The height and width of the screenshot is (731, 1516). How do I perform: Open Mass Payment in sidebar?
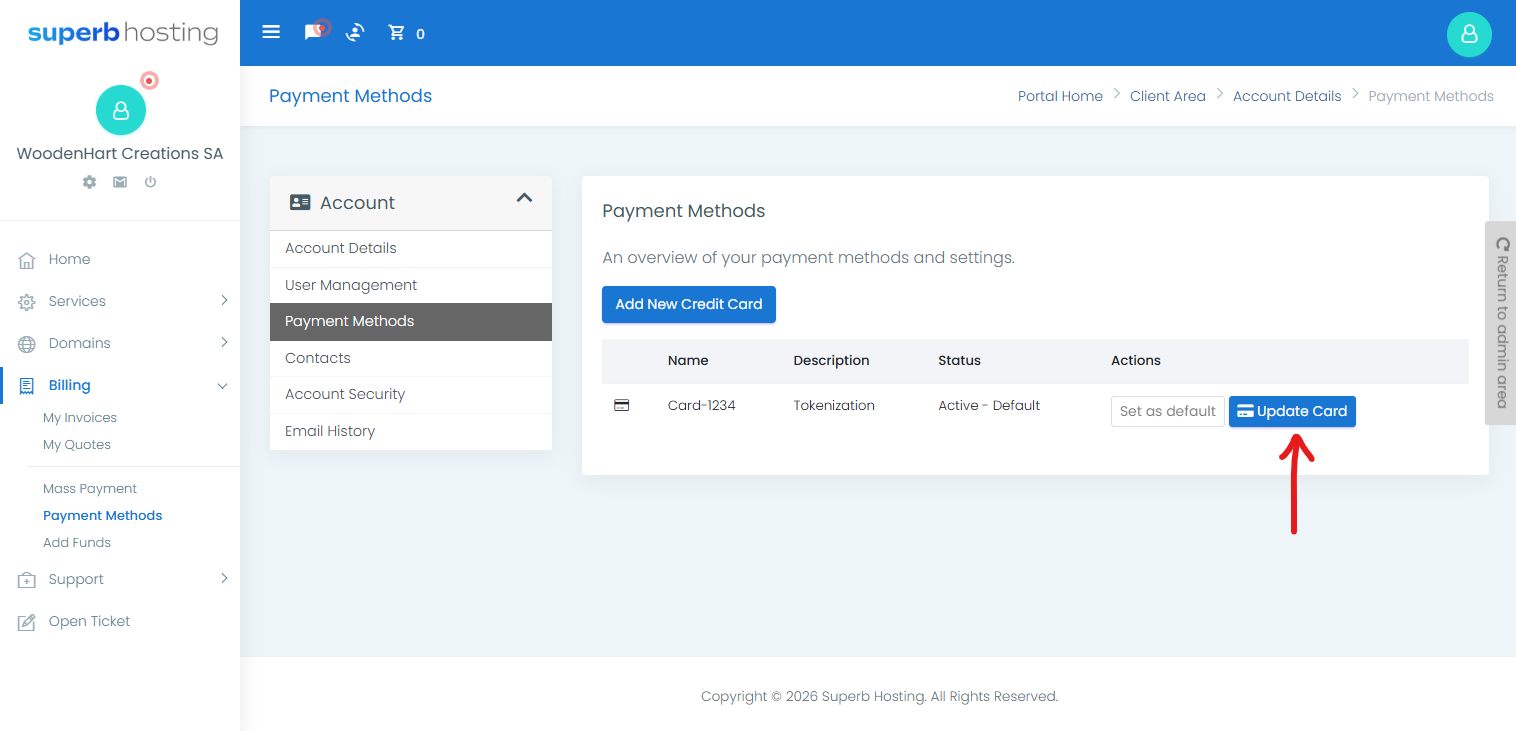(x=90, y=489)
